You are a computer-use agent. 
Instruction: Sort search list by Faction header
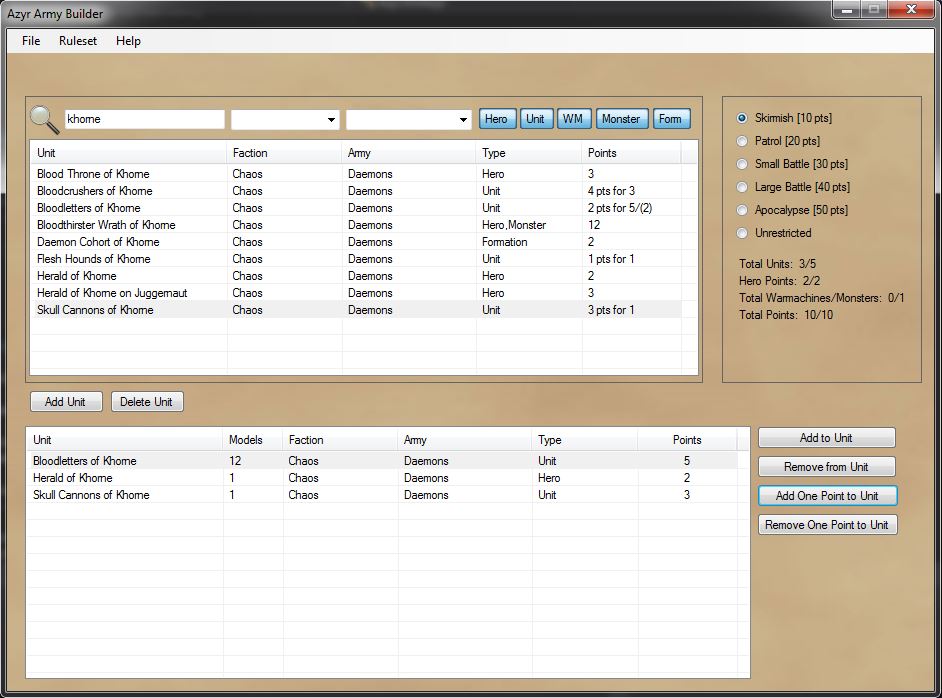coord(284,153)
